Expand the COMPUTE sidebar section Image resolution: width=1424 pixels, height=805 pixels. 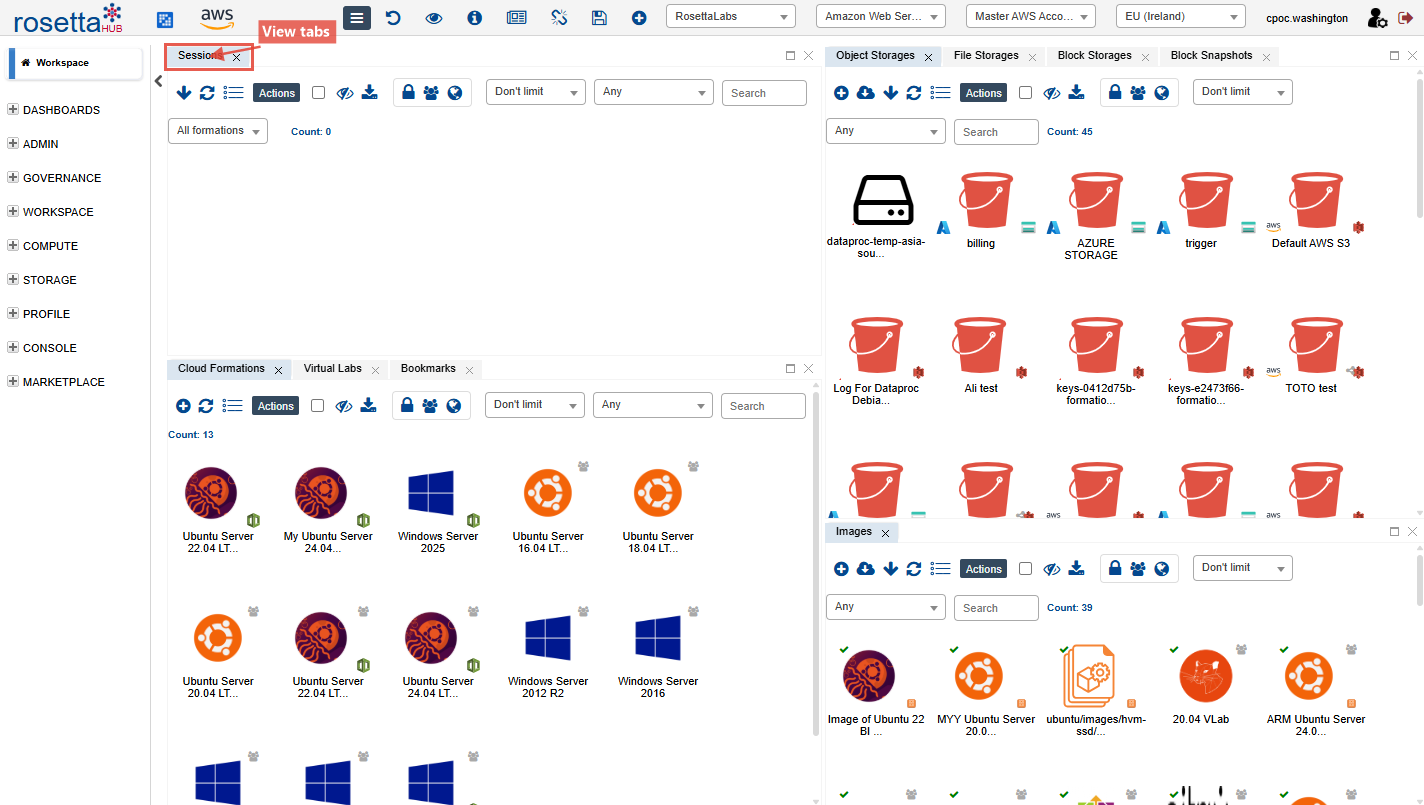coord(50,246)
